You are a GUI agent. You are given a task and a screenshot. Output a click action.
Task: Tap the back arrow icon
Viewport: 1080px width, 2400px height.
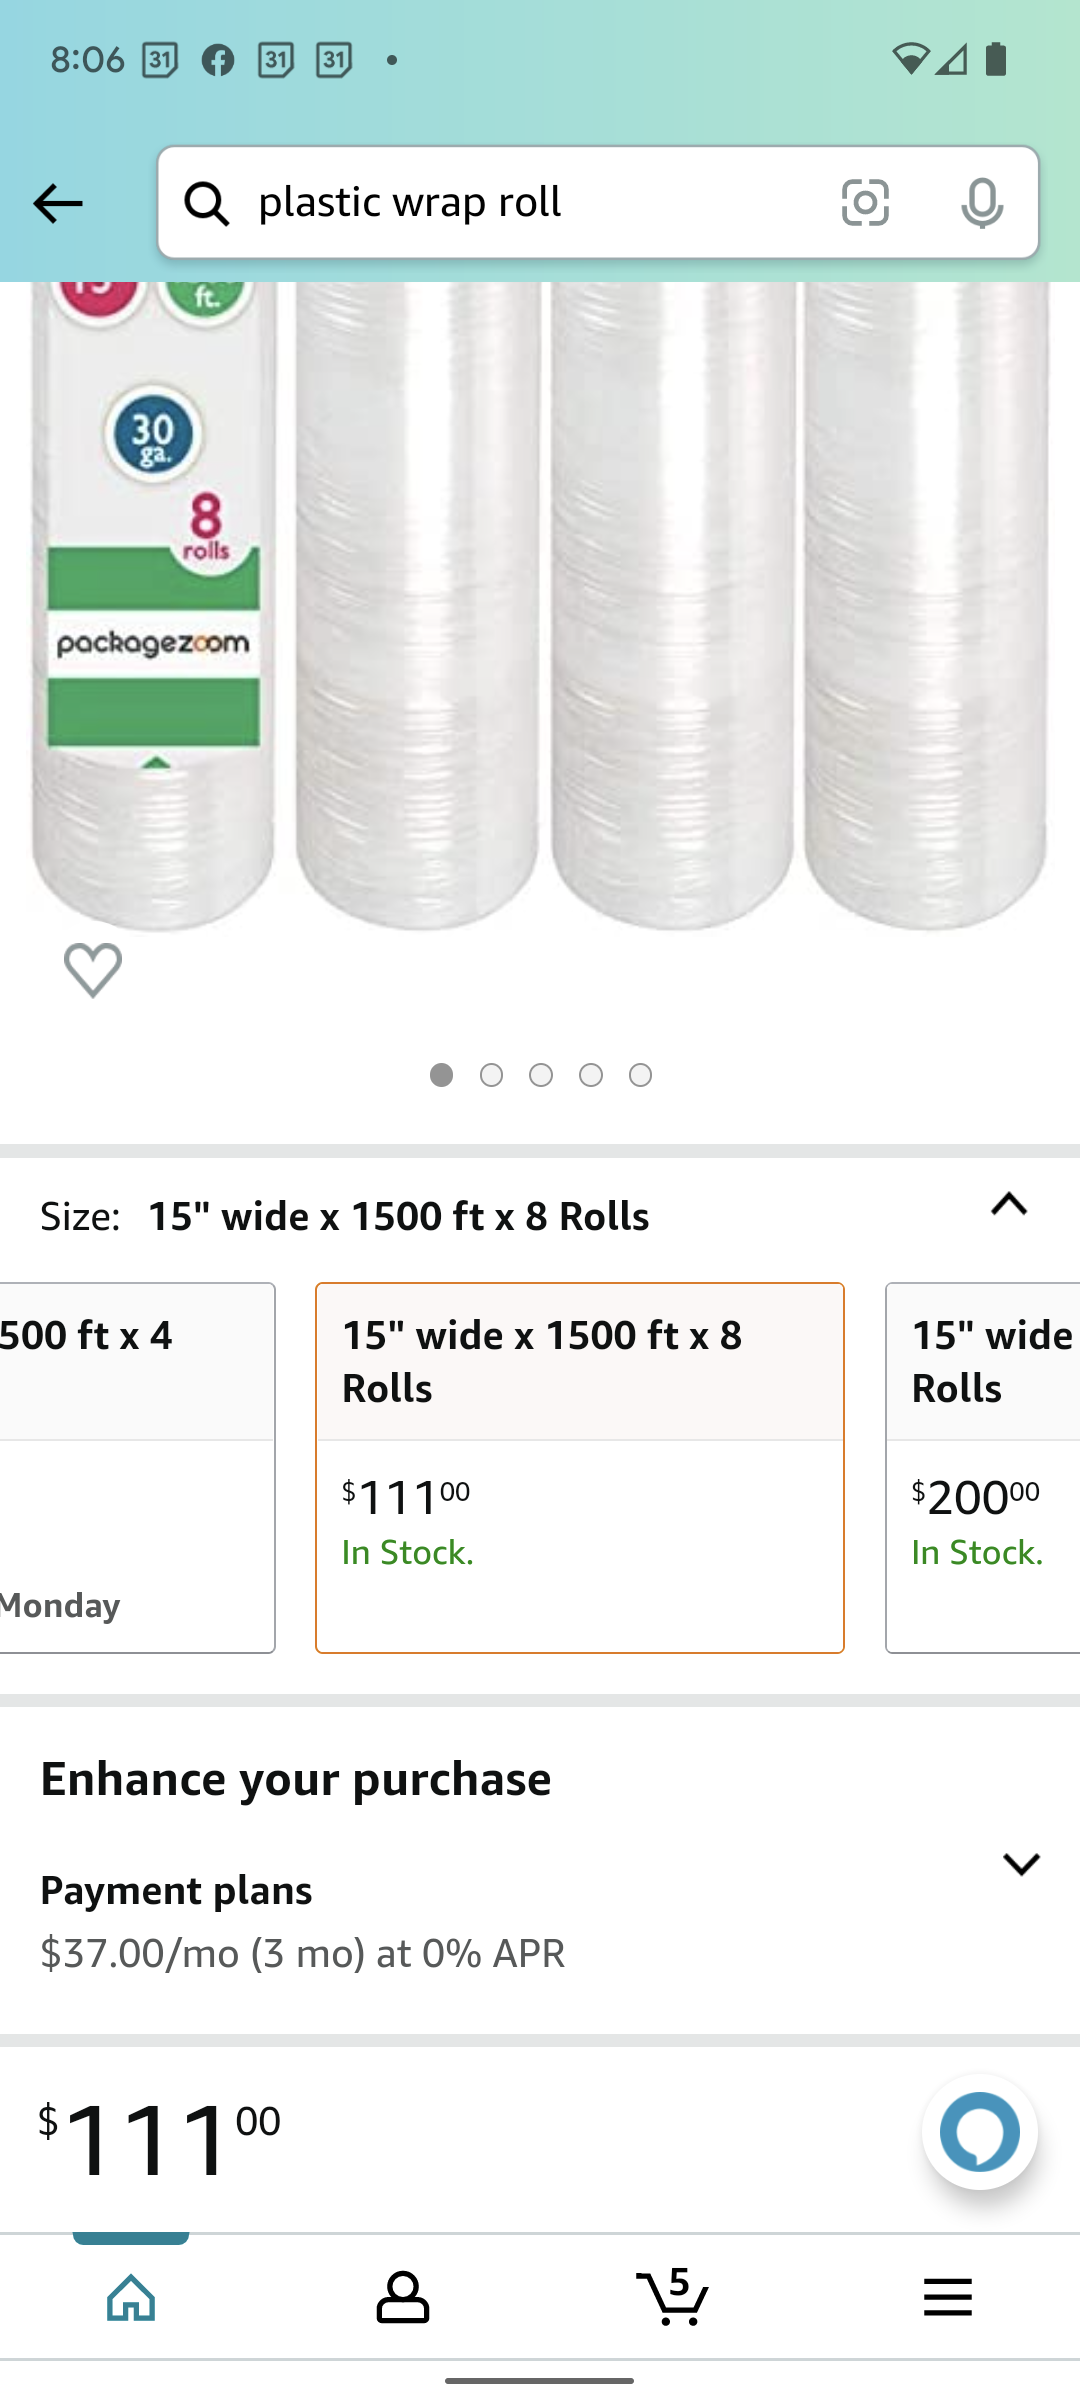(58, 204)
